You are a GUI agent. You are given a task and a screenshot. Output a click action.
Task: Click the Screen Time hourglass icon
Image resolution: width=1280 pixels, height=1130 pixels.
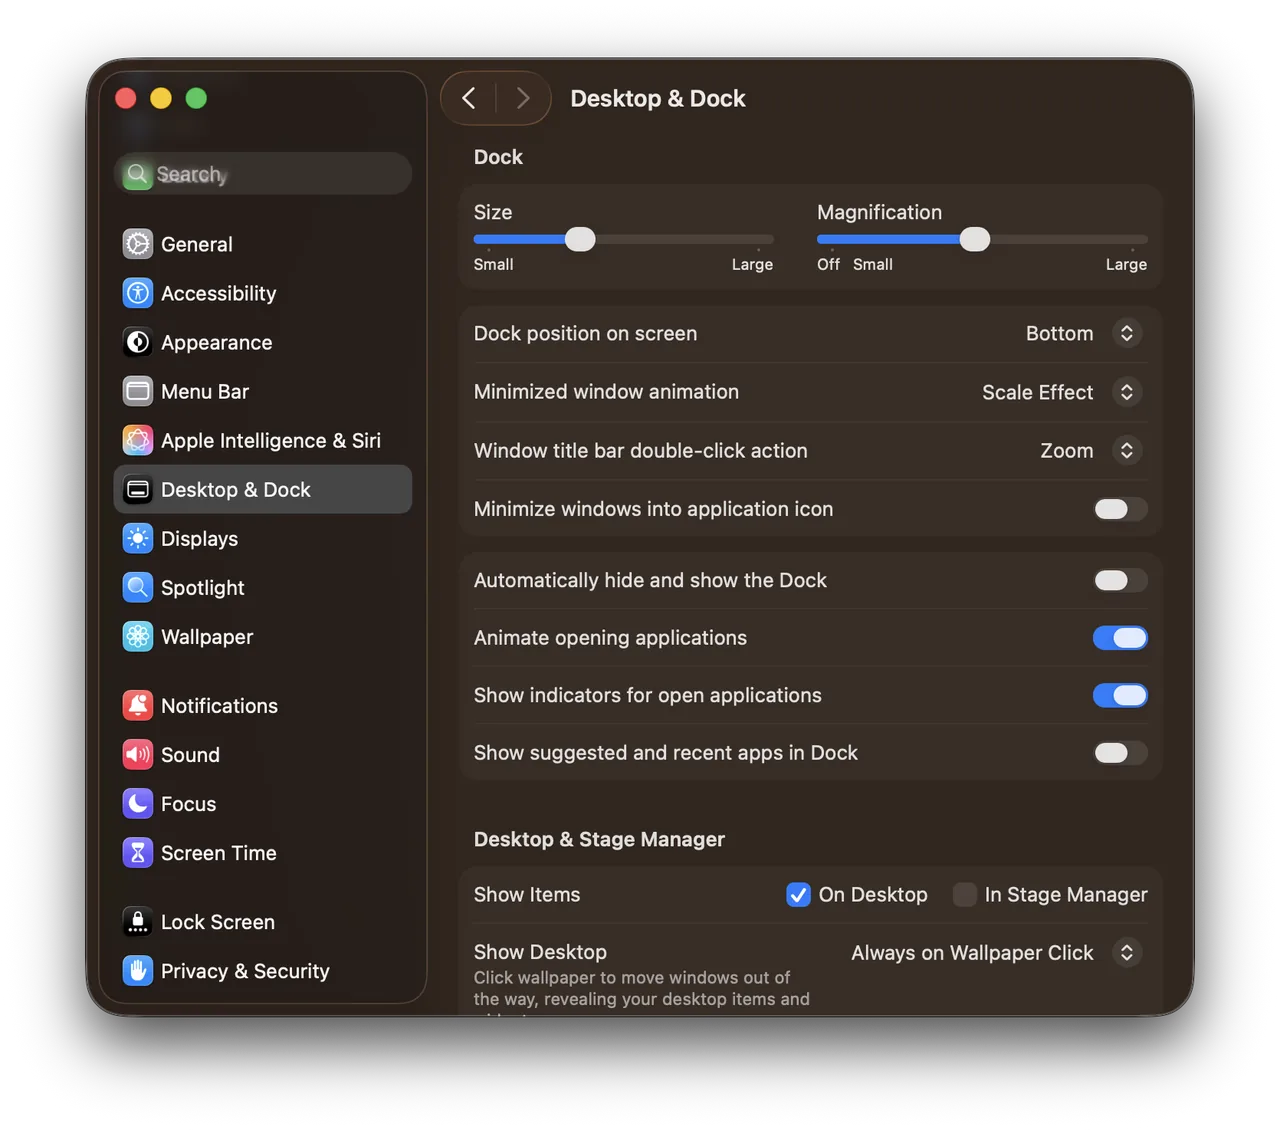click(138, 852)
